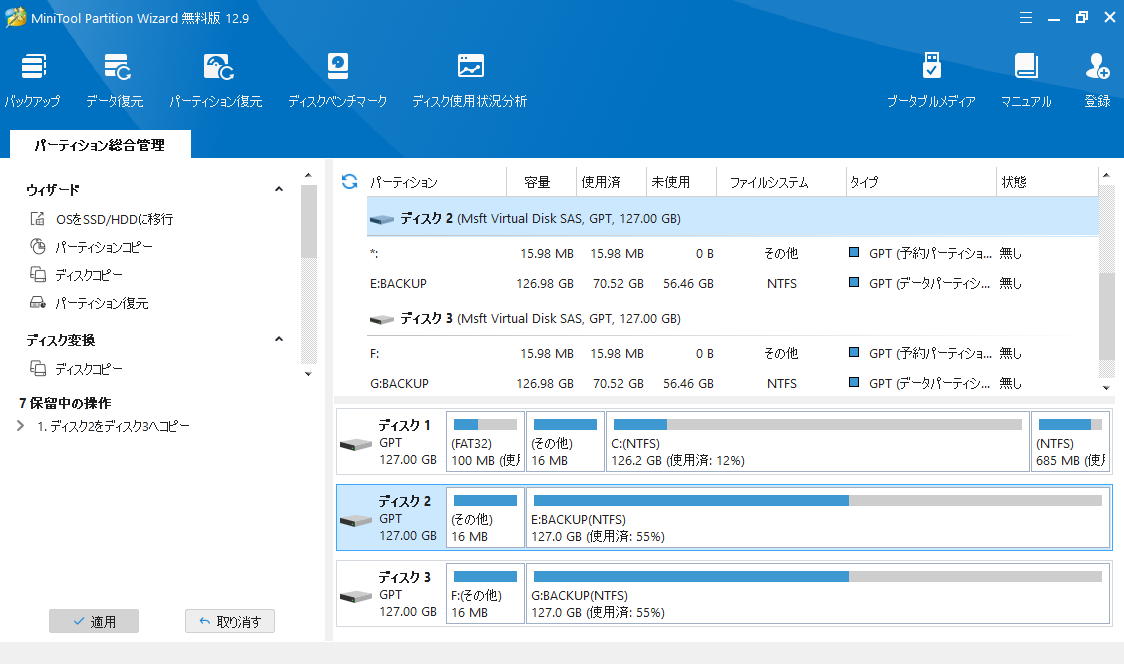Start ディスクベンチマーク tool
Image resolution: width=1124 pixels, height=664 pixels.
338,80
